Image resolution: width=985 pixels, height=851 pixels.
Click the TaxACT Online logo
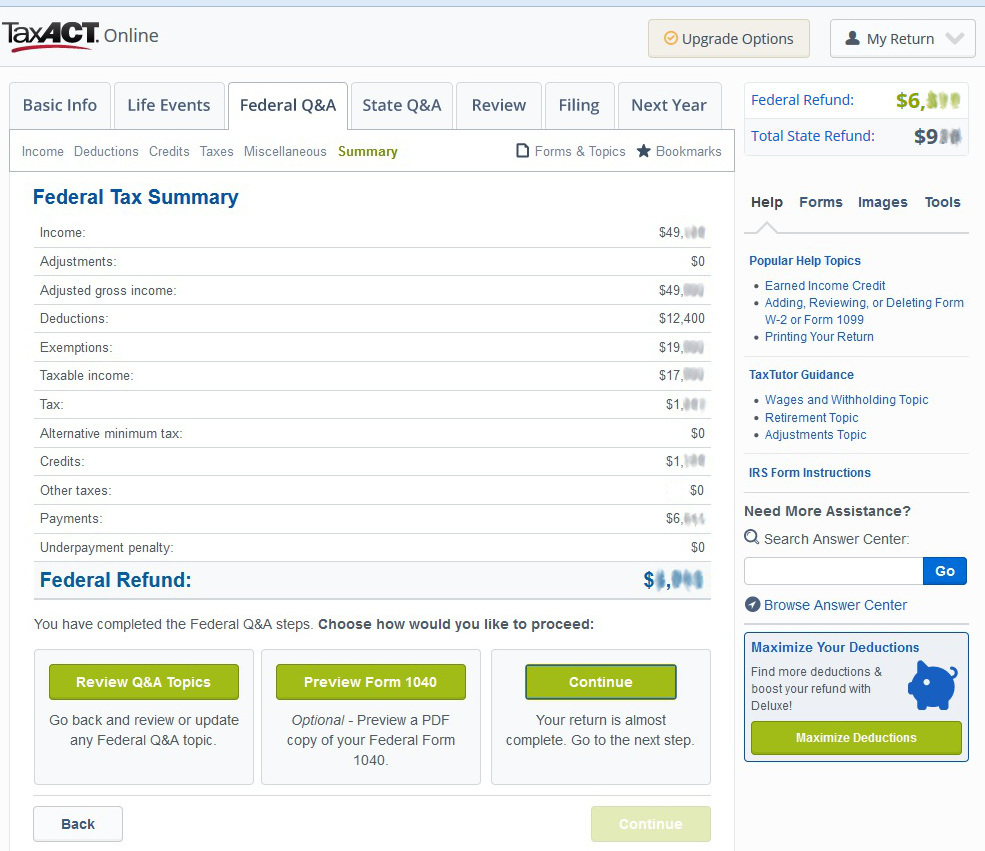[x=81, y=37]
